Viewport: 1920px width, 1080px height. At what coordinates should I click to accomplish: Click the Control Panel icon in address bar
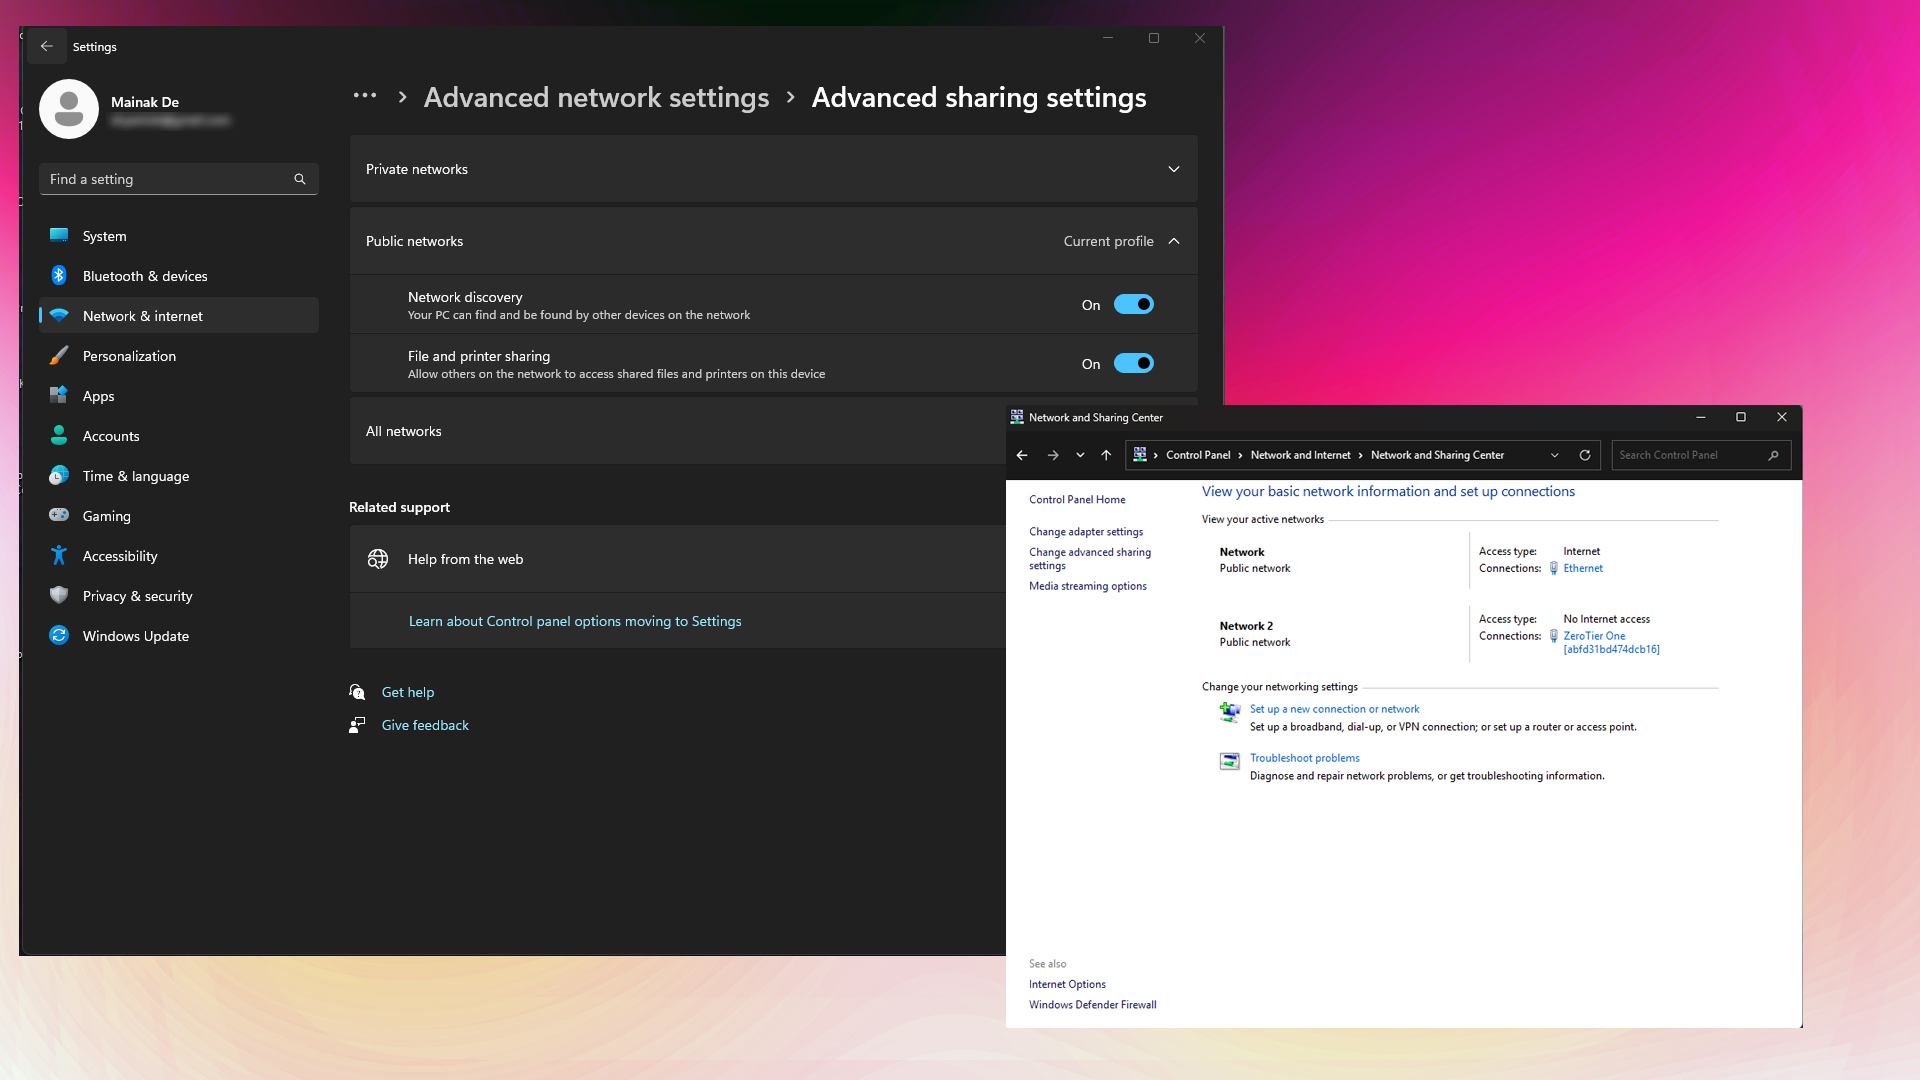[x=1140, y=455]
